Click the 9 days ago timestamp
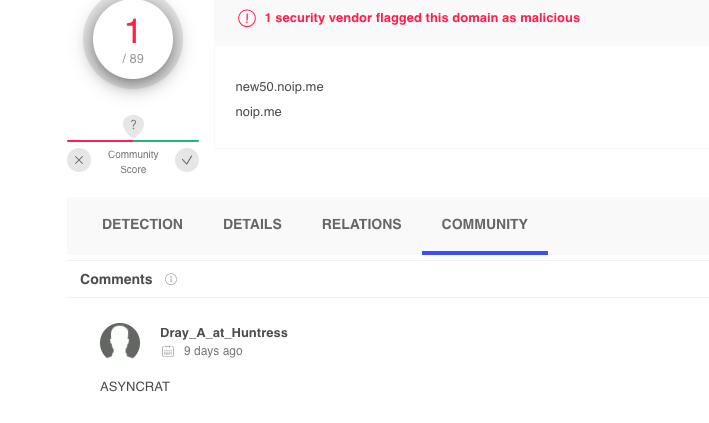The width and height of the screenshot is (709, 423). point(213,351)
